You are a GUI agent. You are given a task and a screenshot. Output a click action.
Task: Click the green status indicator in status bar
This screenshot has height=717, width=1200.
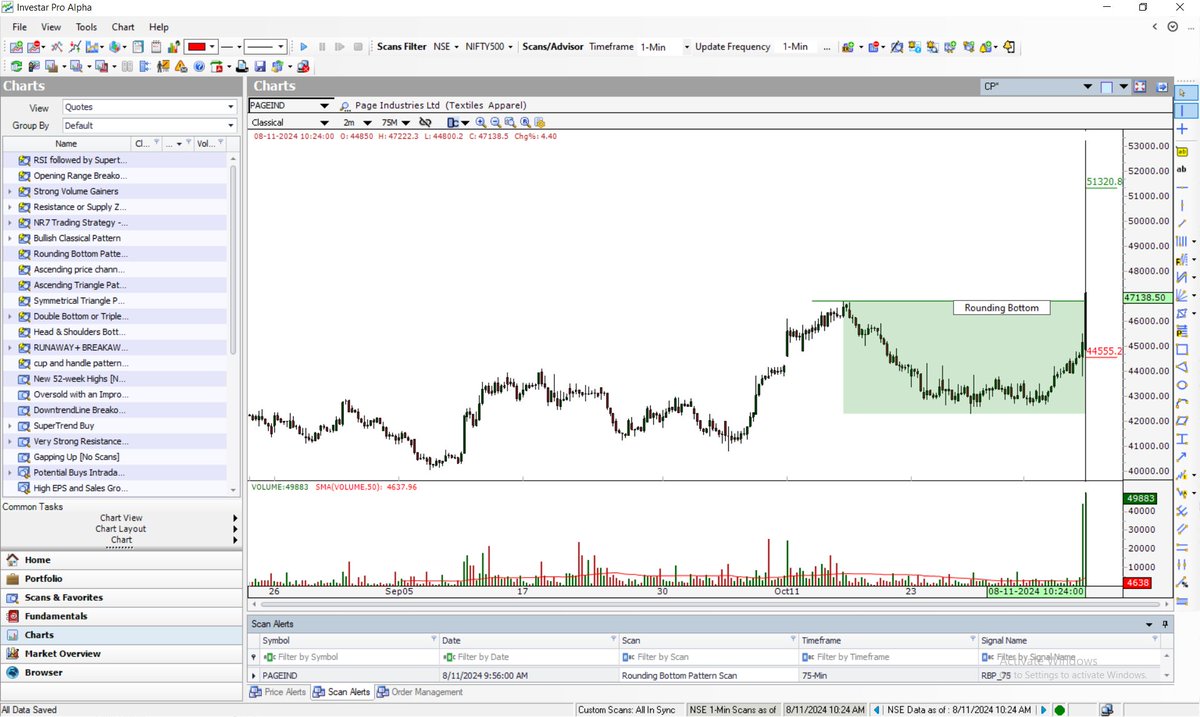pos(1060,710)
